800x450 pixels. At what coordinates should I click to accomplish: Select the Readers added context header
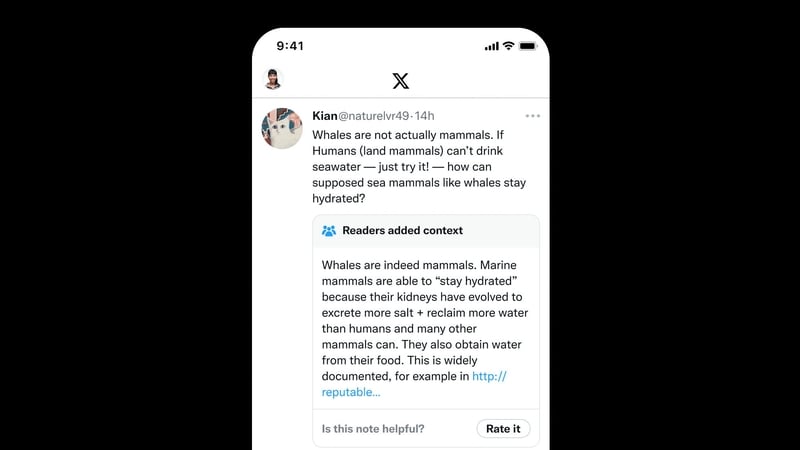[x=426, y=231]
